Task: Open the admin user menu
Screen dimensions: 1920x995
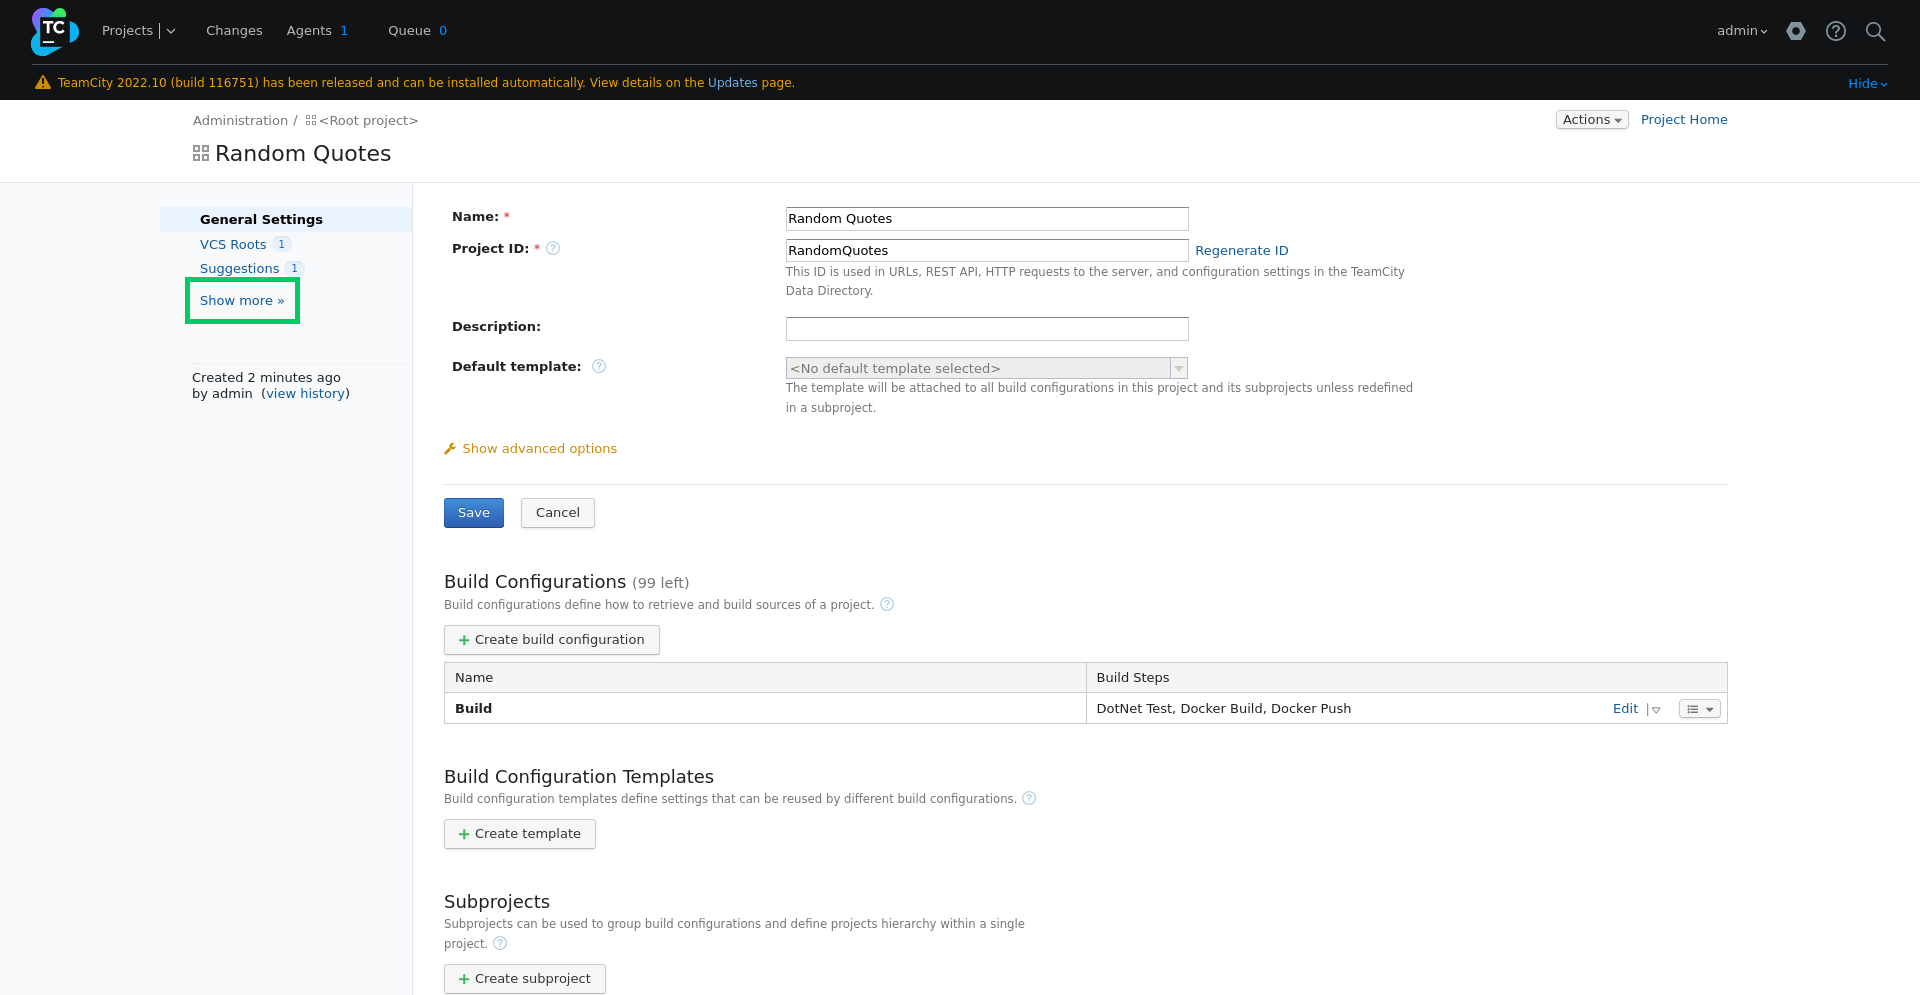Action: pos(1742,31)
